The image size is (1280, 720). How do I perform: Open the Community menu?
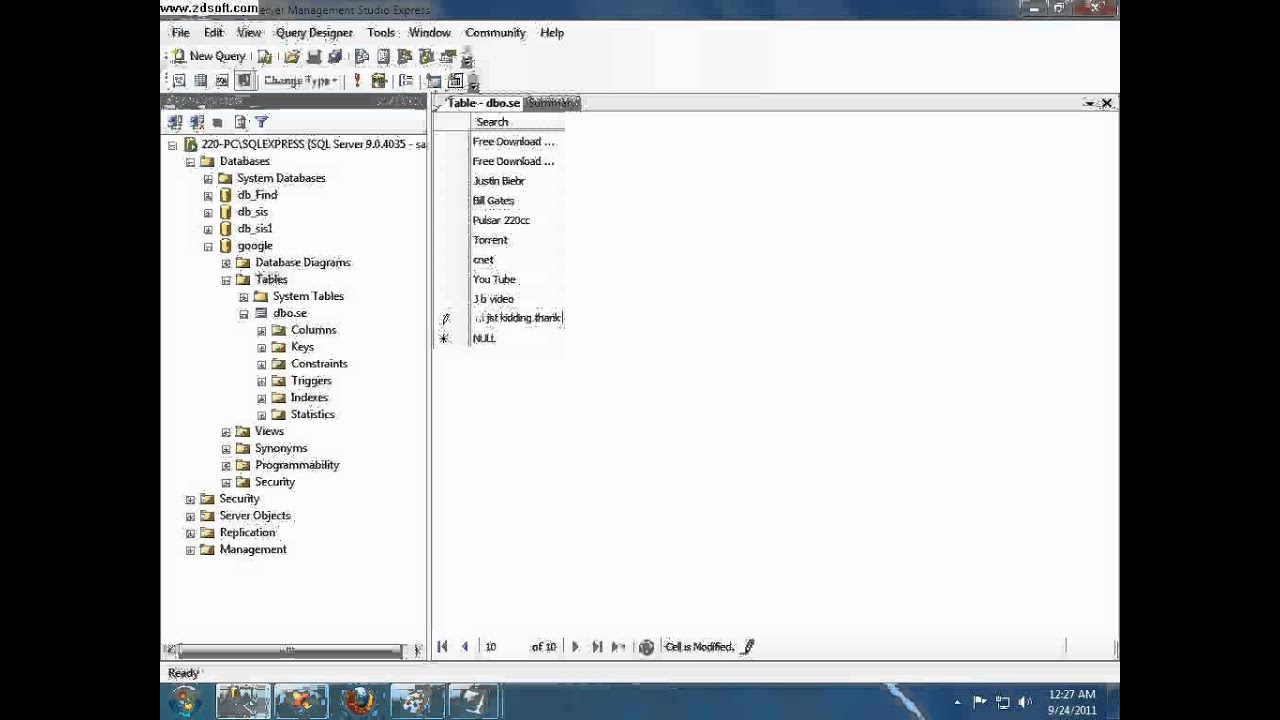(x=495, y=33)
